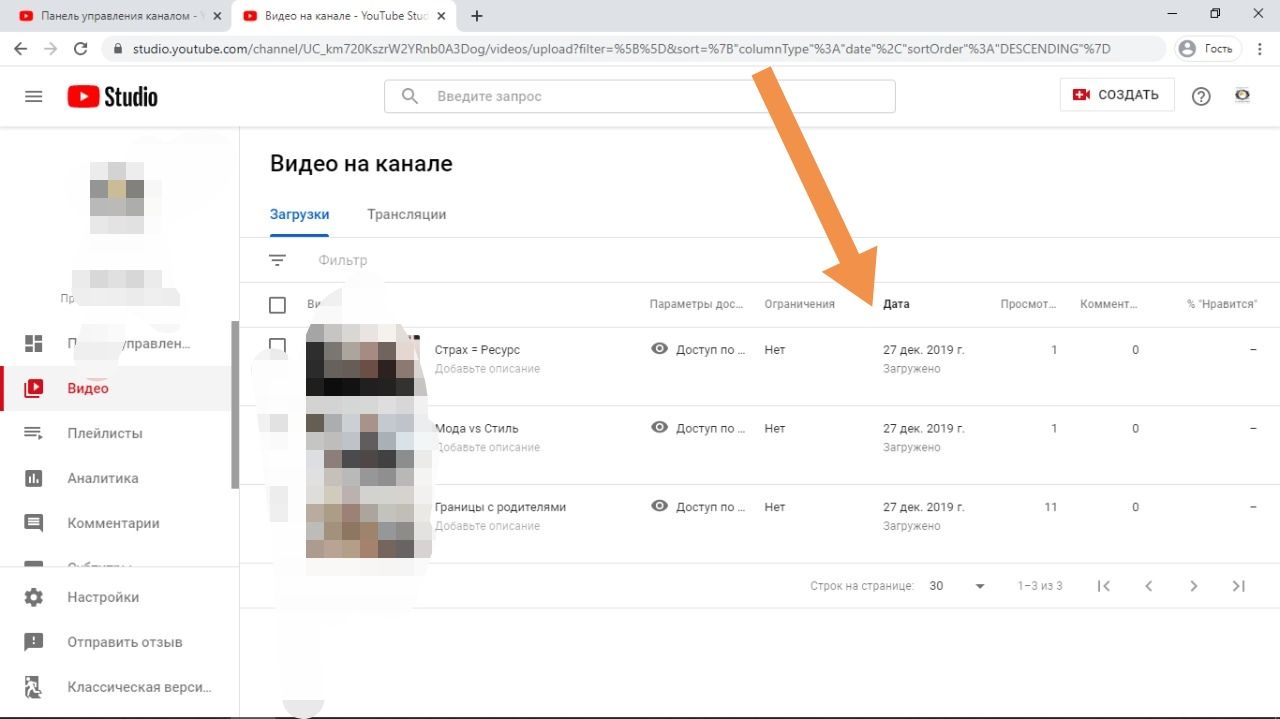
Task: Go to the next page arrow
Action: [x=1194, y=586]
